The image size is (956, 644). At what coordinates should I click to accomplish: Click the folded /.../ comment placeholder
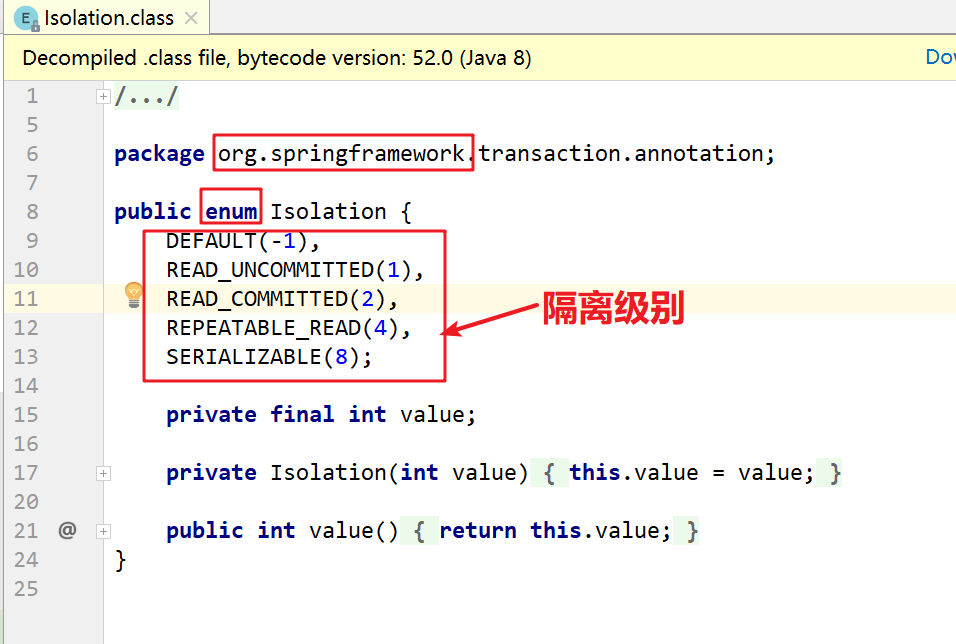pos(146,96)
